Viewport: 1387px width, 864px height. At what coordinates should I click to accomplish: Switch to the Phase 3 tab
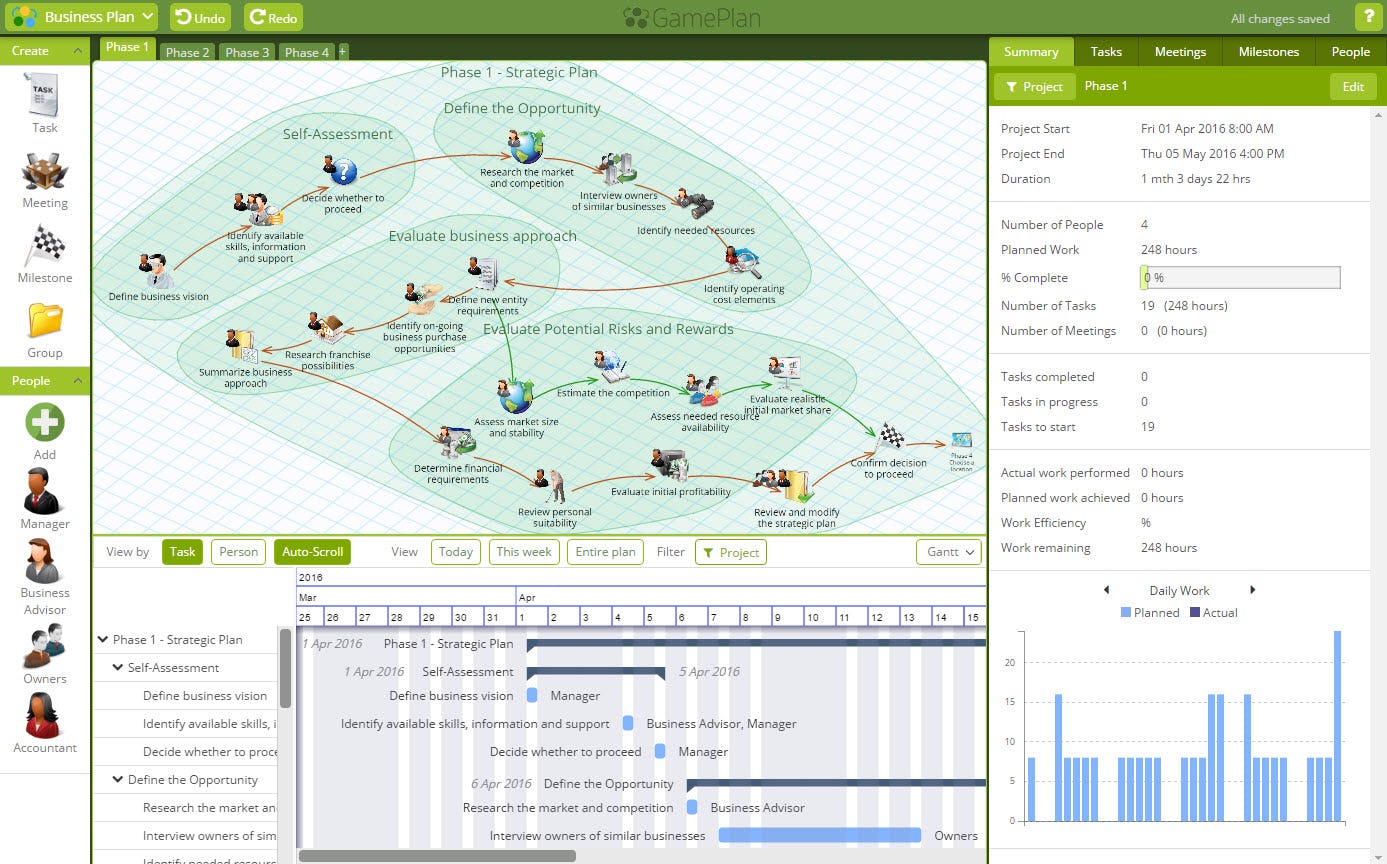[x=246, y=52]
